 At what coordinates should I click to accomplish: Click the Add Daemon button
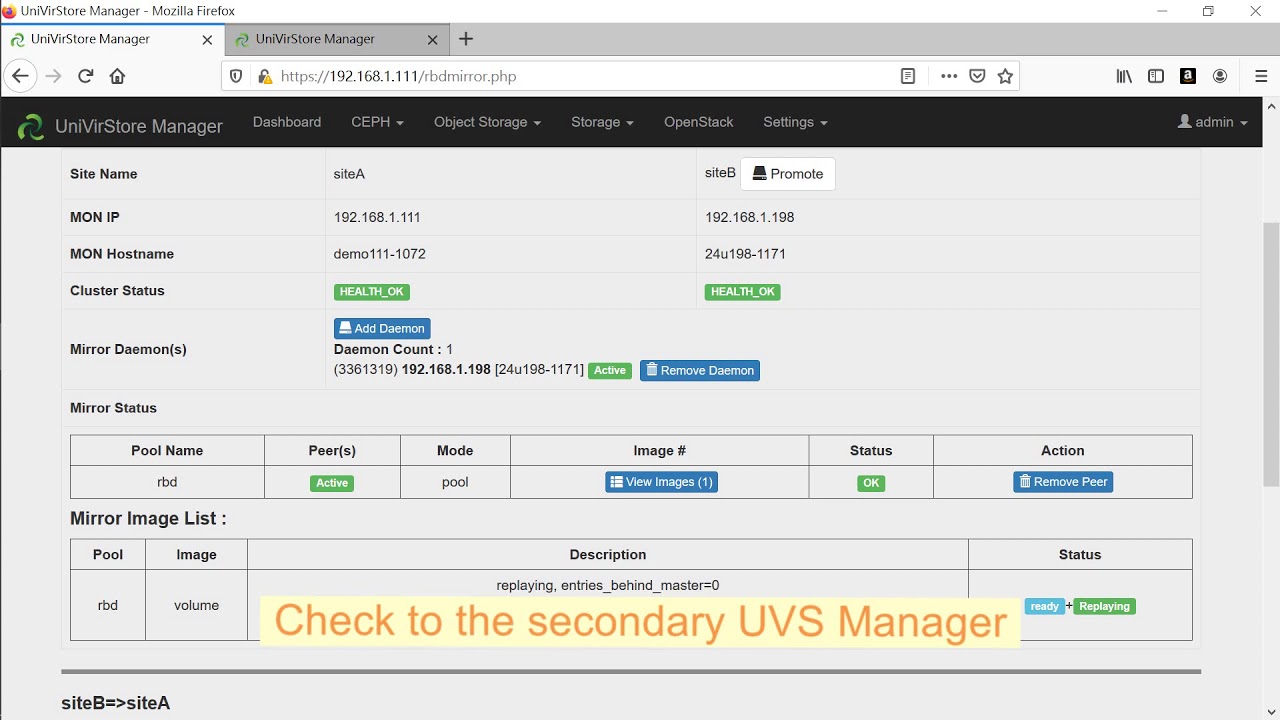click(x=382, y=328)
